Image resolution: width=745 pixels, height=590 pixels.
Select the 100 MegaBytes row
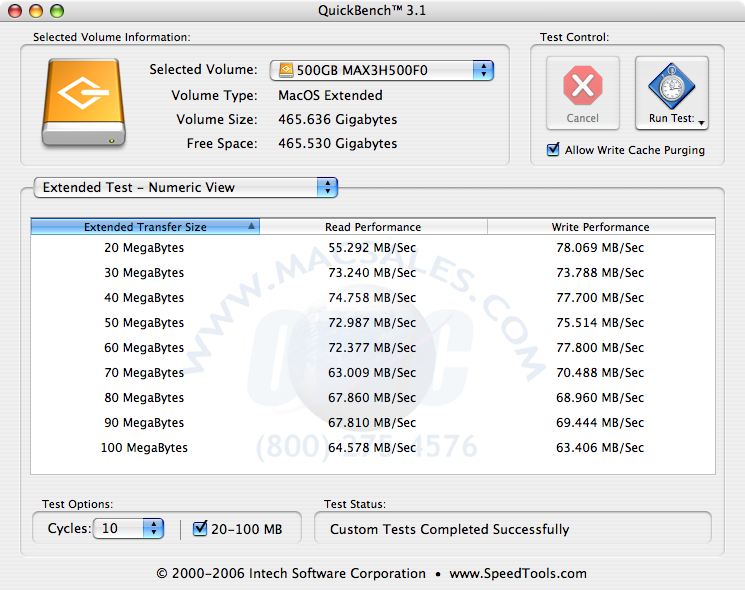coord(373,447)
